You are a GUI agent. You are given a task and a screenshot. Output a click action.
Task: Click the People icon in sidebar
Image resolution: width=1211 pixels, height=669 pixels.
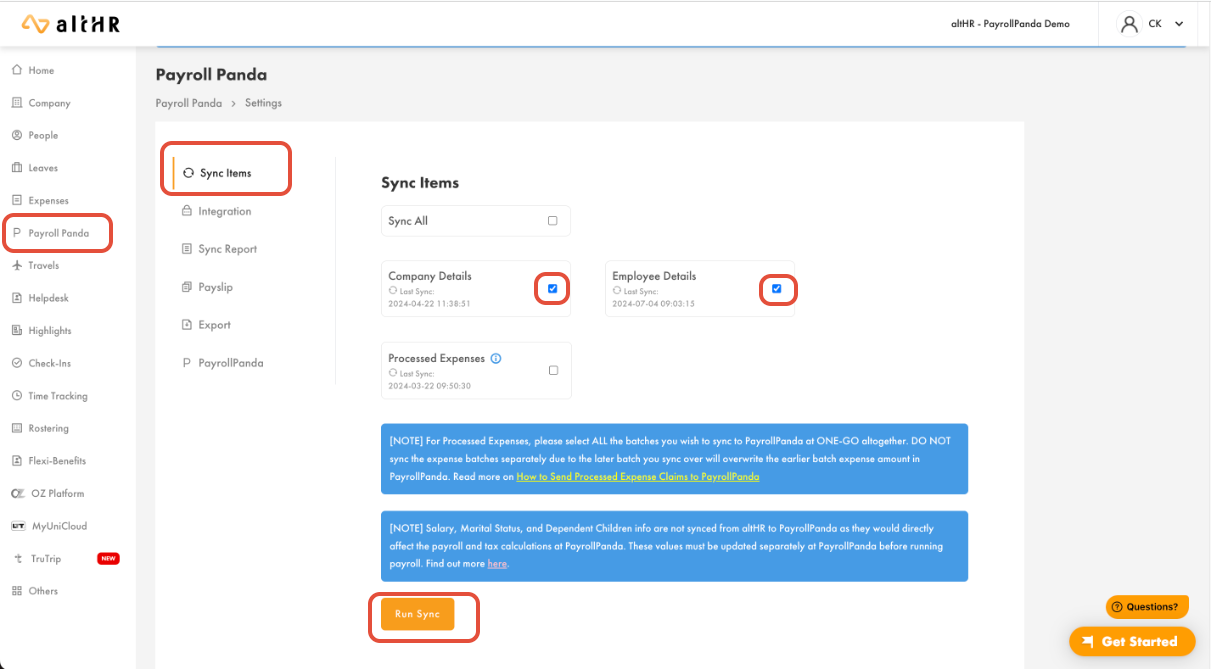[x=17, y=135]
